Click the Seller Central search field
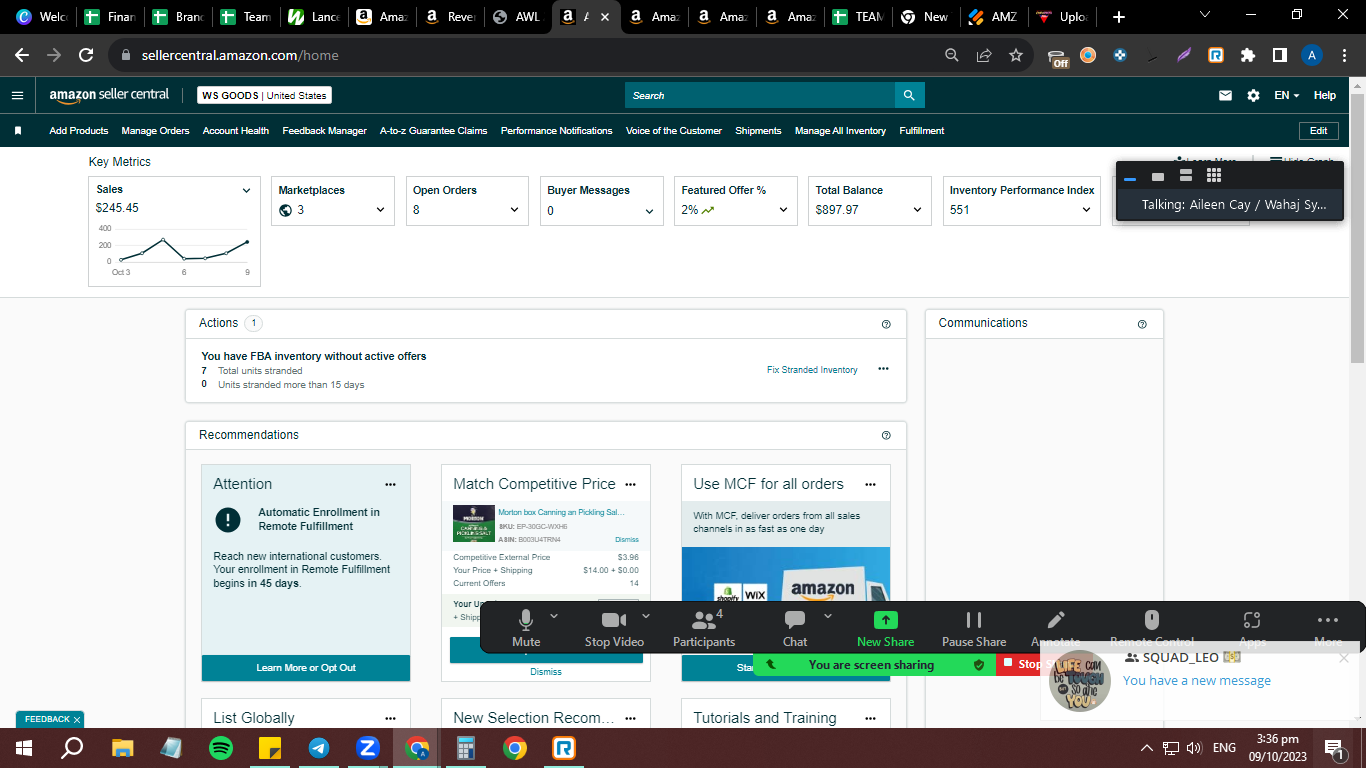Screen dimensions: 1366x768 coord(760,95)
